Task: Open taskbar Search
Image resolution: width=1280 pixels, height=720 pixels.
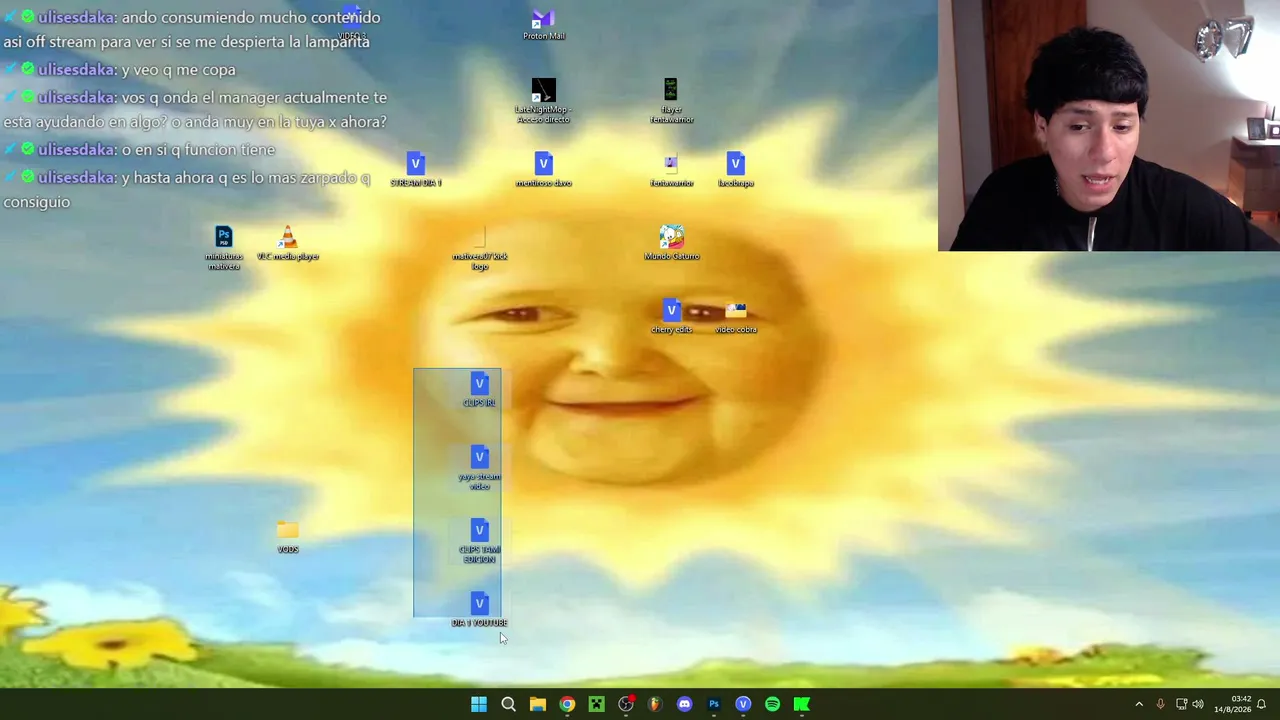Action: tap(508, 704)
